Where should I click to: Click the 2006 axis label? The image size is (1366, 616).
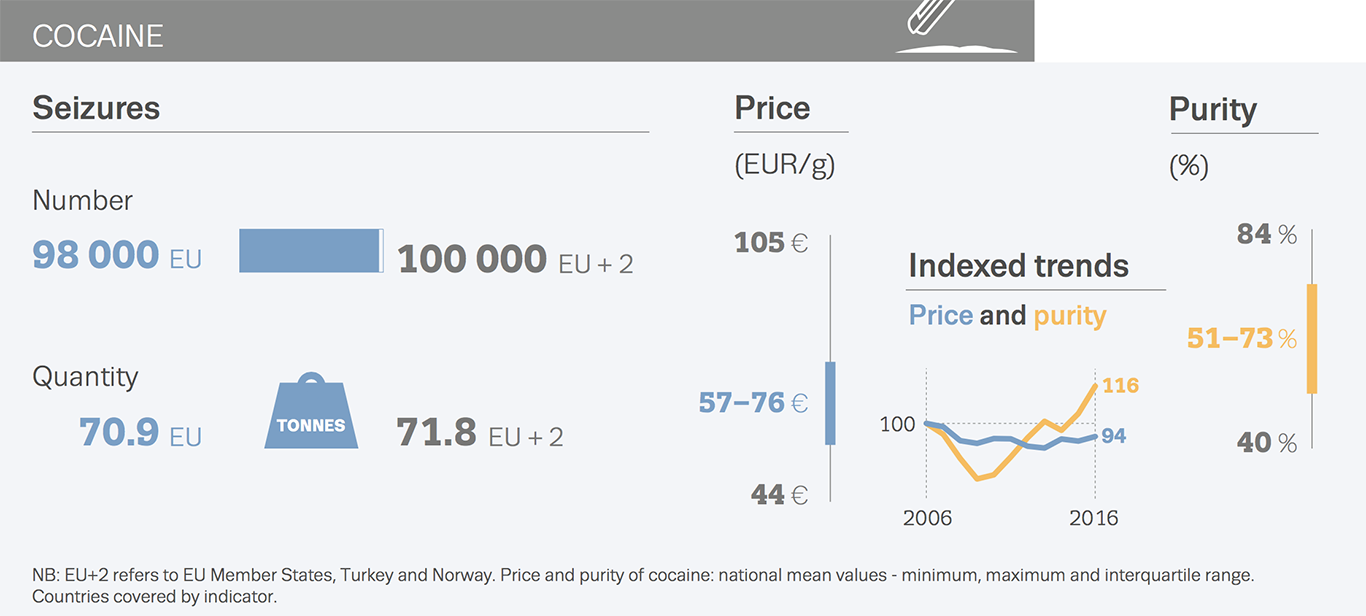[x=927, y=518]
